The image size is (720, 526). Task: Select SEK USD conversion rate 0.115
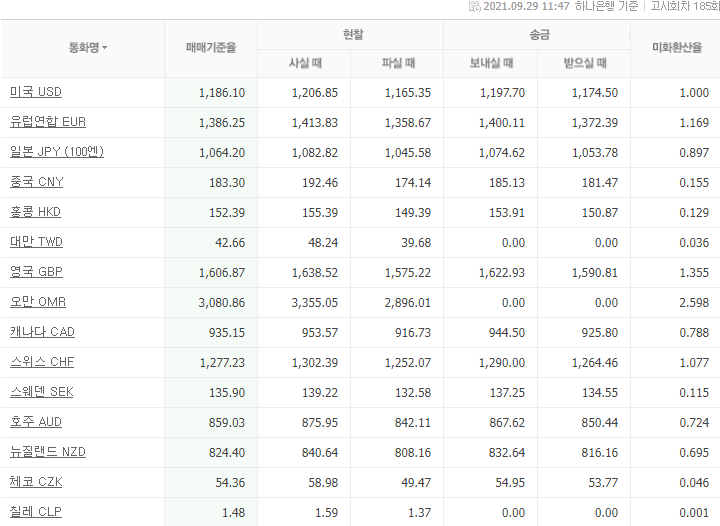[x=694, y=392]
